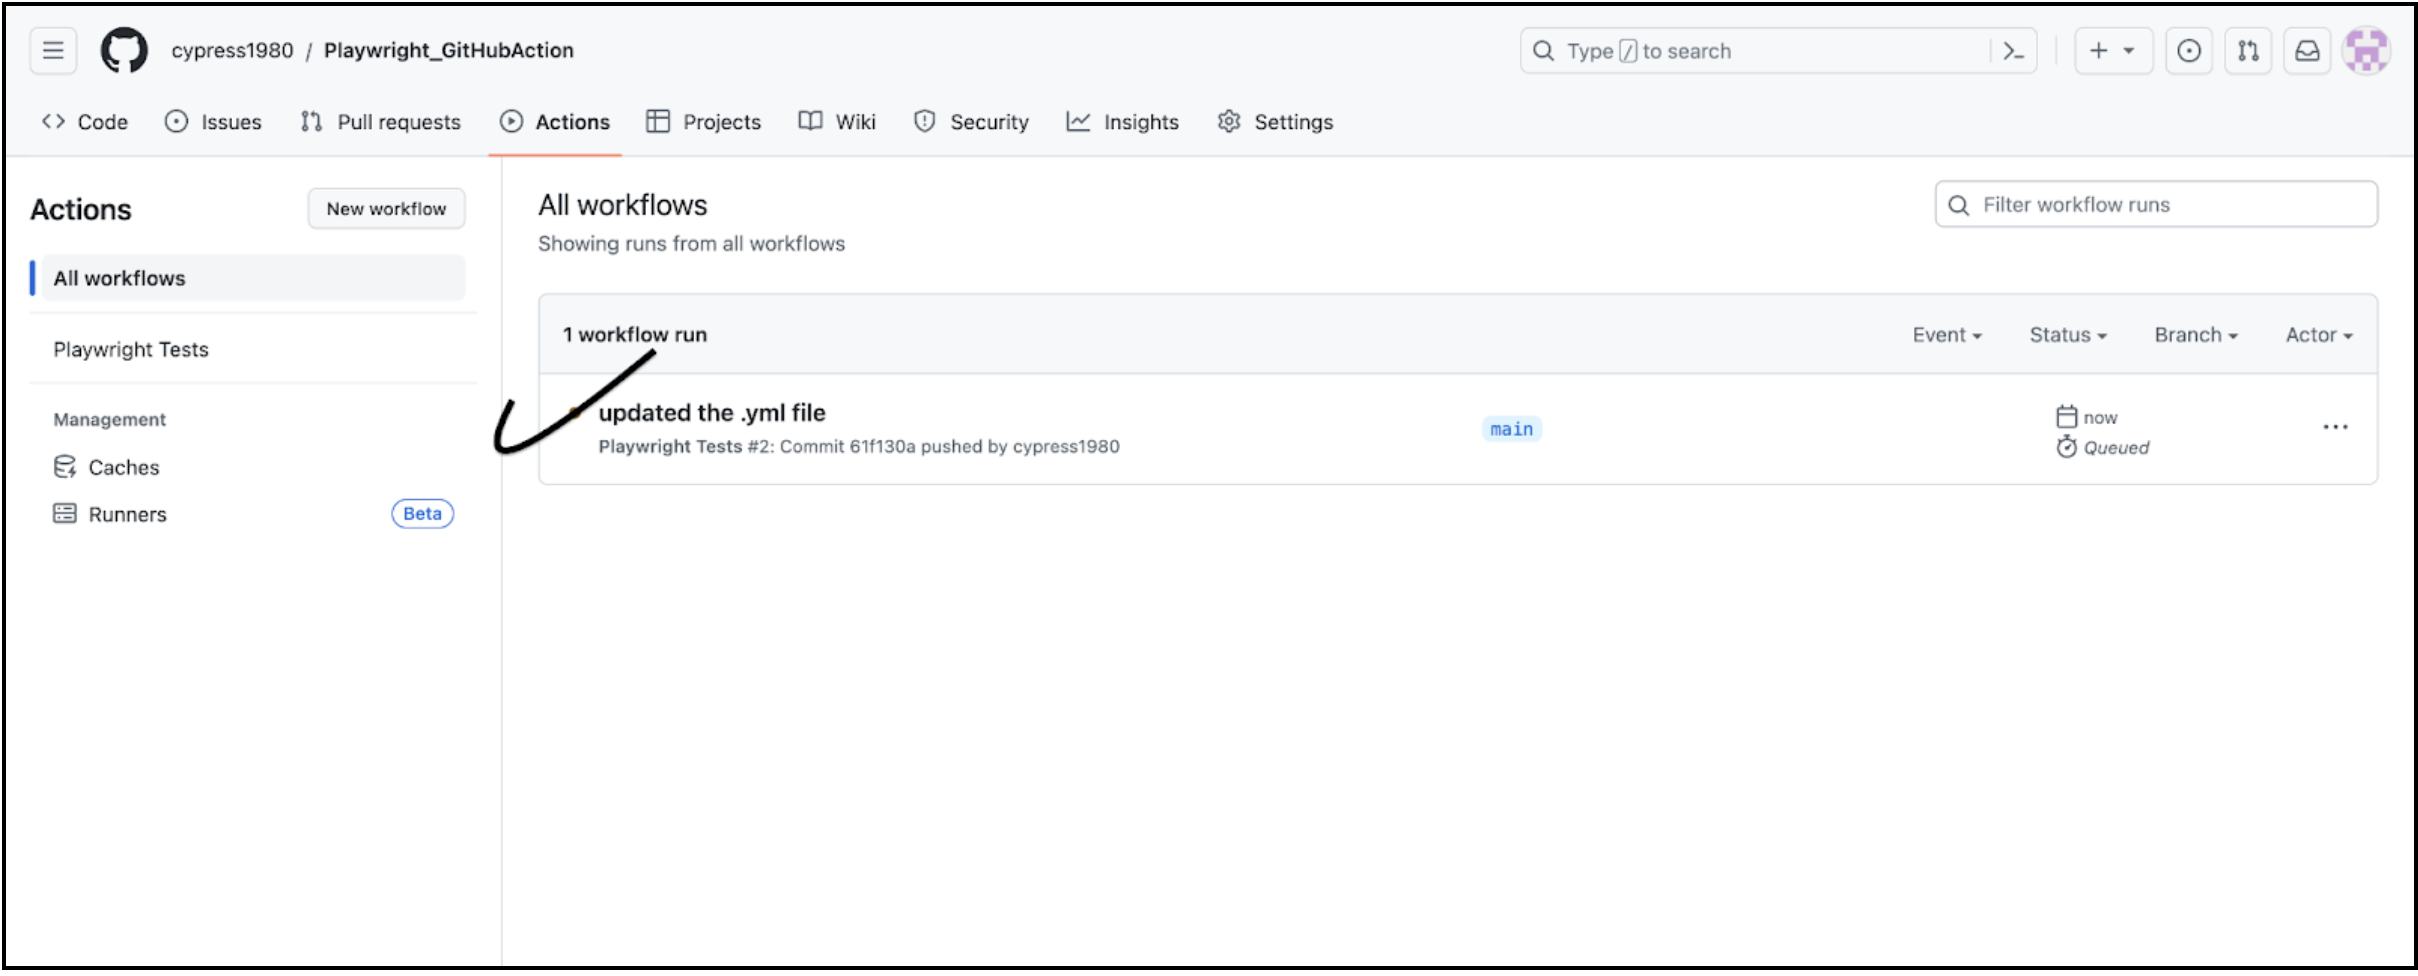Open the workflow run options ellipsis
This screenshot has height=976, width=2418.
point(2335,428)
